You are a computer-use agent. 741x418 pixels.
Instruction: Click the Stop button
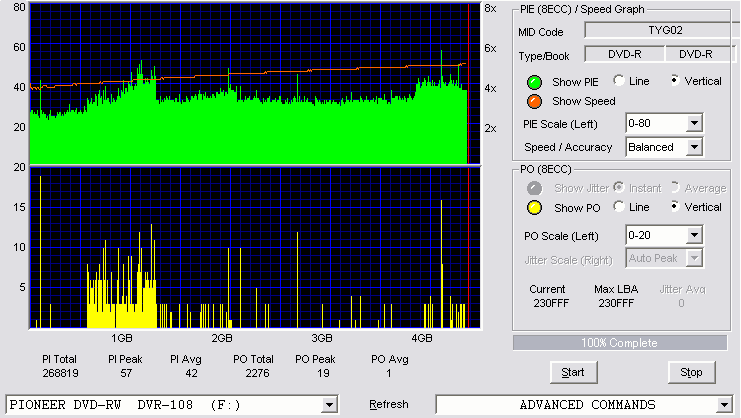pos(691,372)
